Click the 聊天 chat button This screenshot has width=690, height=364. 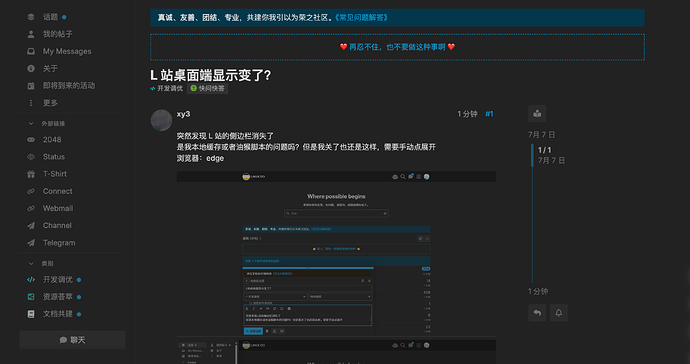[x=72, y=340]
